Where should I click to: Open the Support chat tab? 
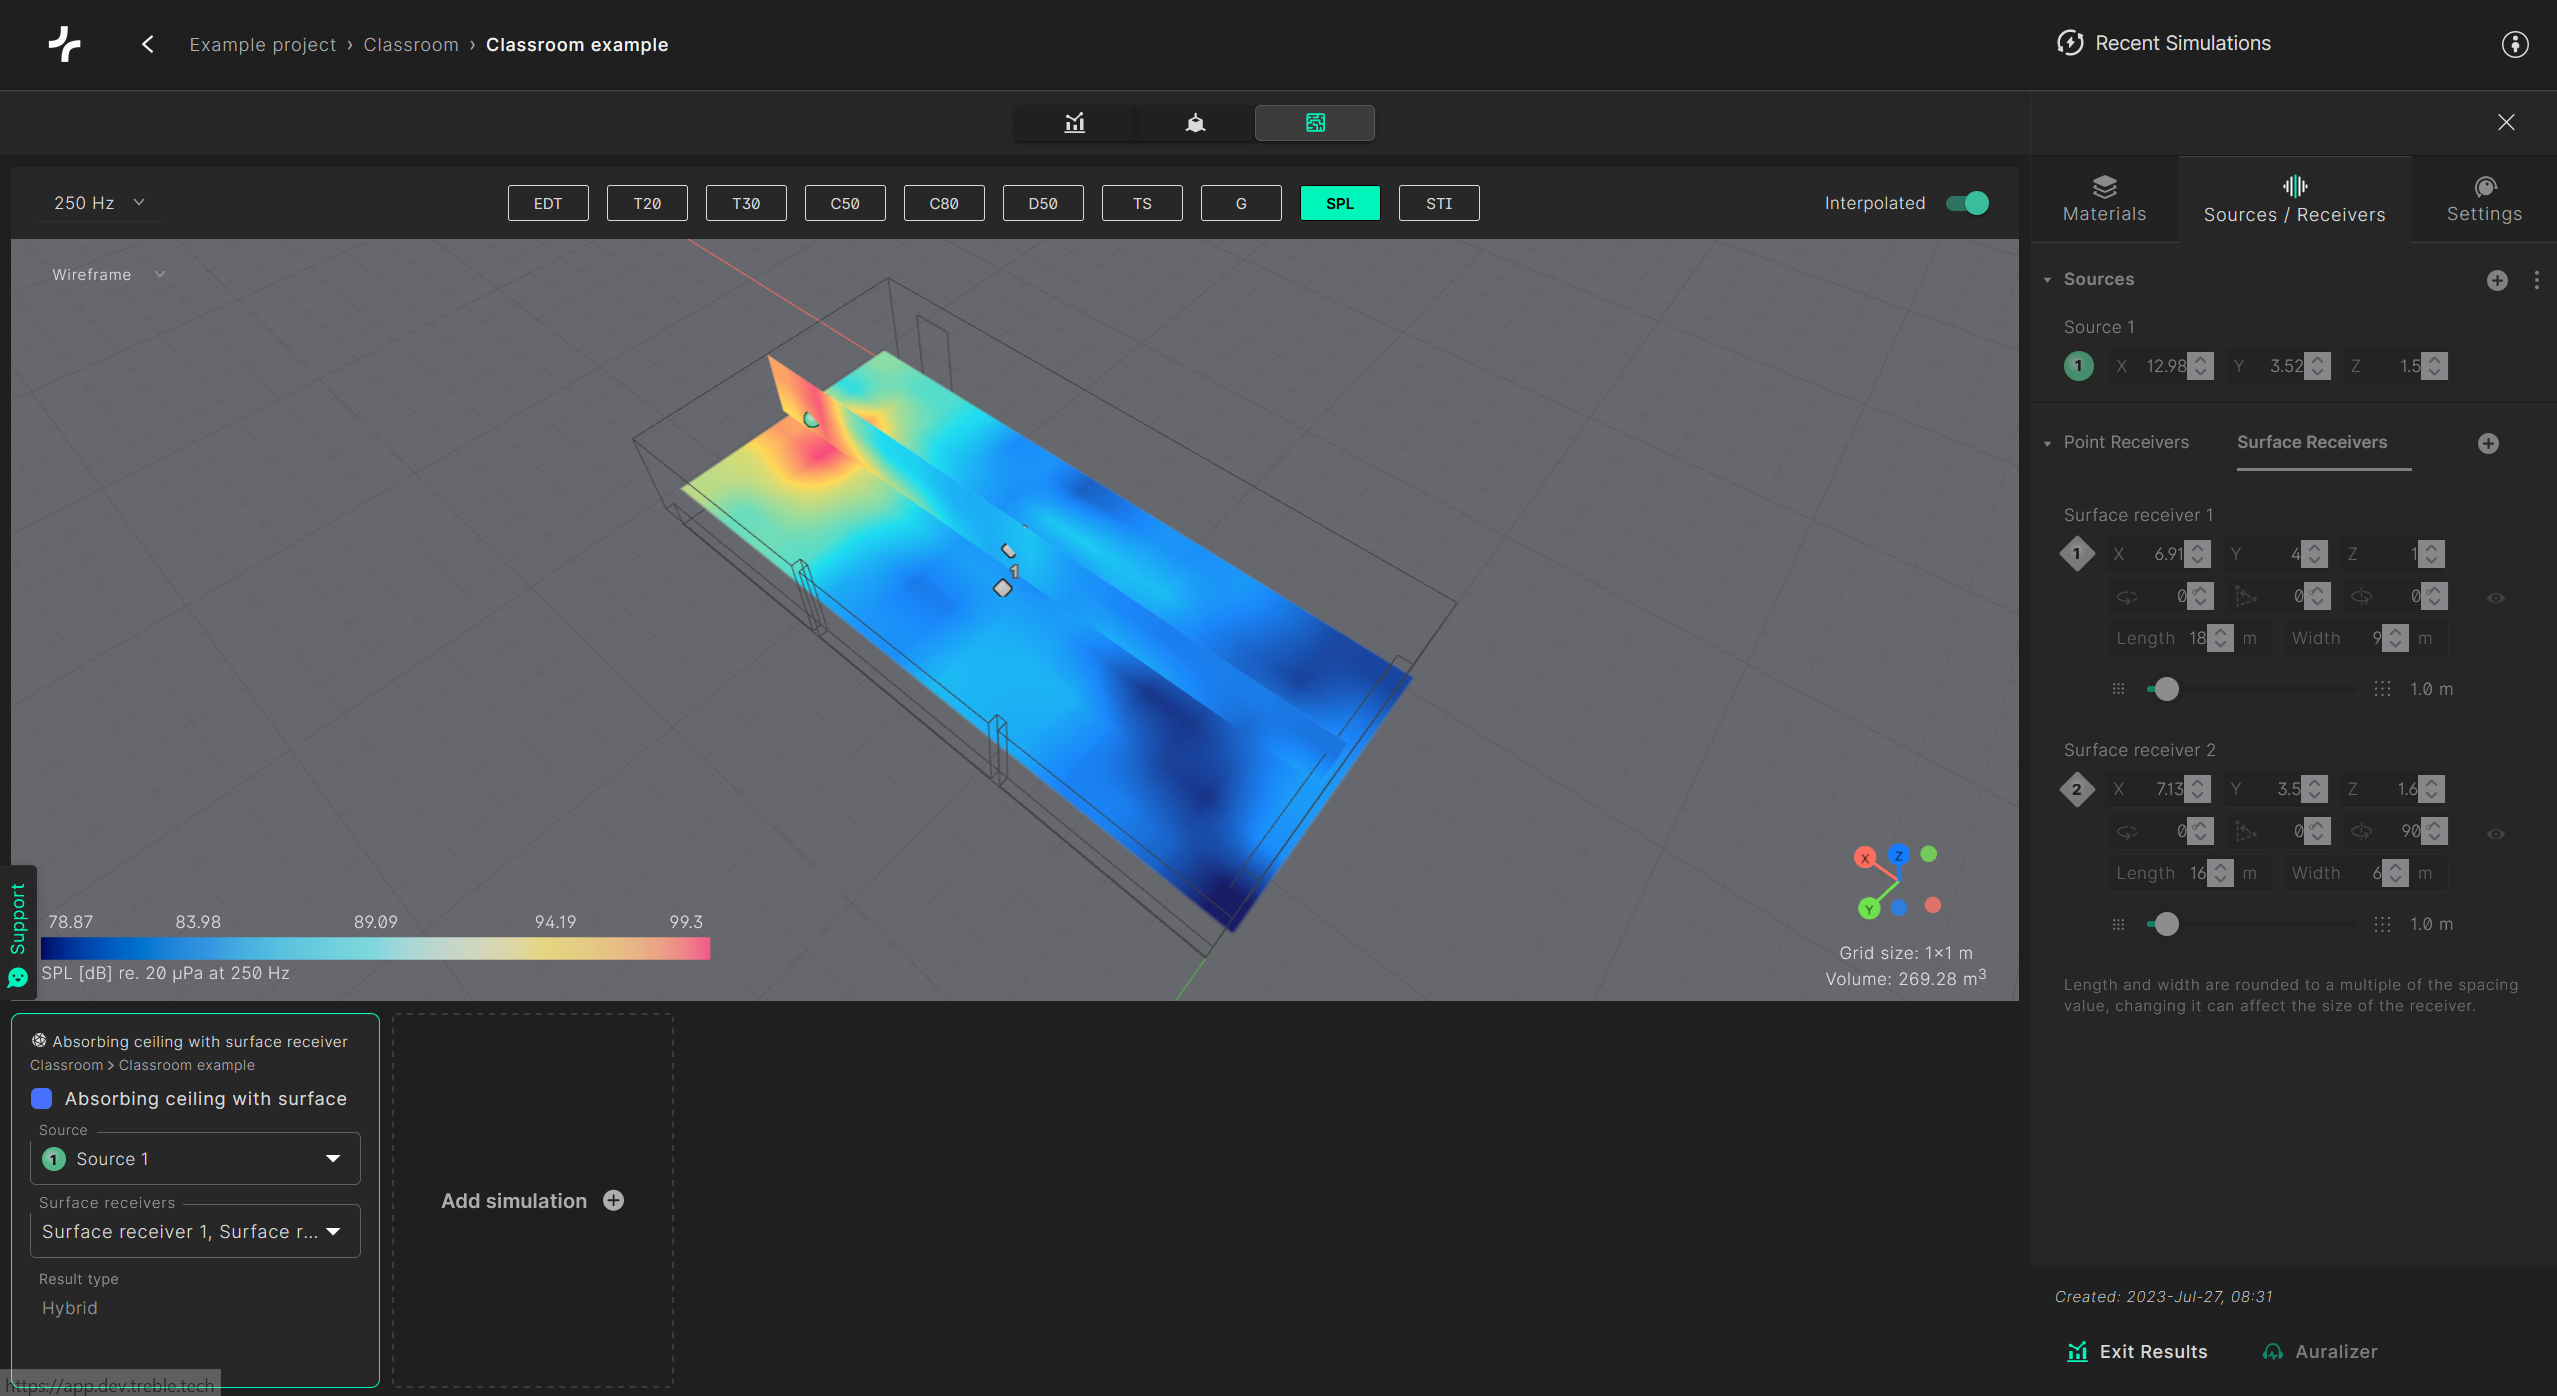point(18,932)
